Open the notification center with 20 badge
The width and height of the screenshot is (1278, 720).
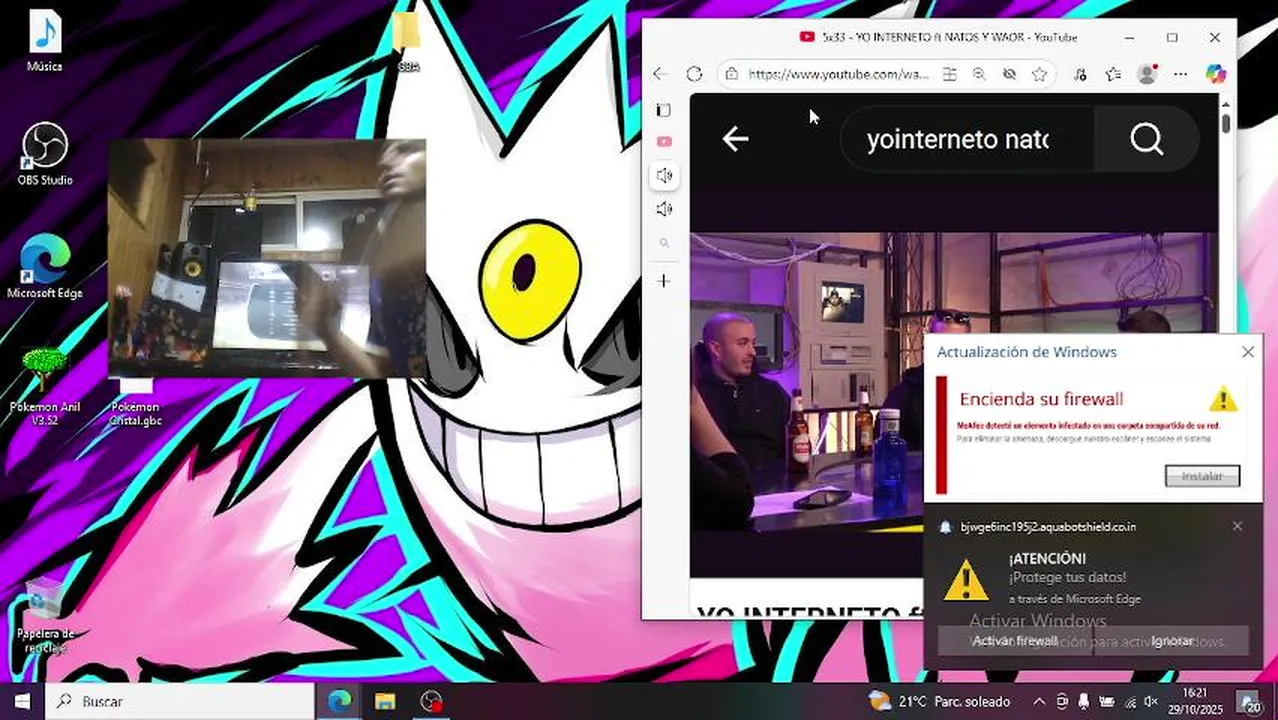(x=1249, y=701)
